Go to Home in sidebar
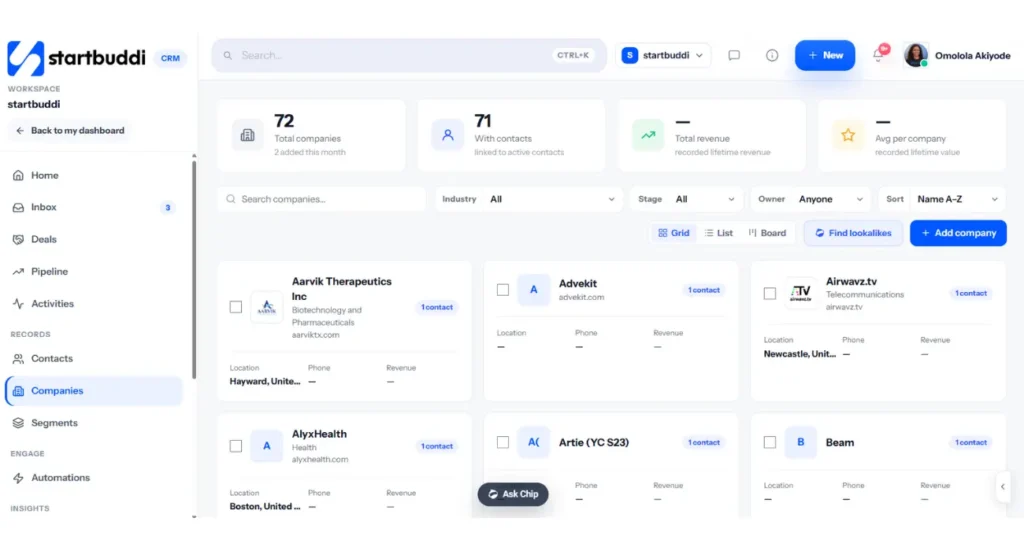This screenshot has width=1024, height=551. click(x=93, y=175)
